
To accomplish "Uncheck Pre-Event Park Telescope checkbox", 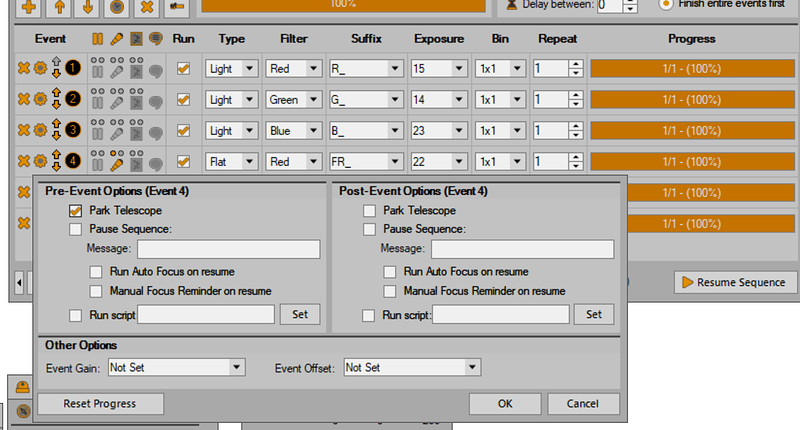I will [x=76, y=211].
